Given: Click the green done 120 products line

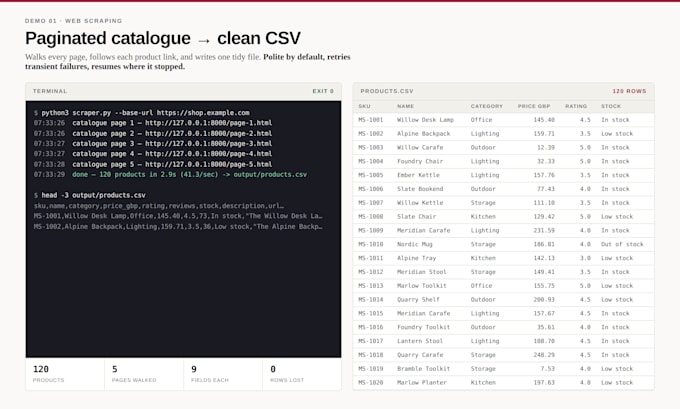Looking at the screenshot, I should point(170,175).
